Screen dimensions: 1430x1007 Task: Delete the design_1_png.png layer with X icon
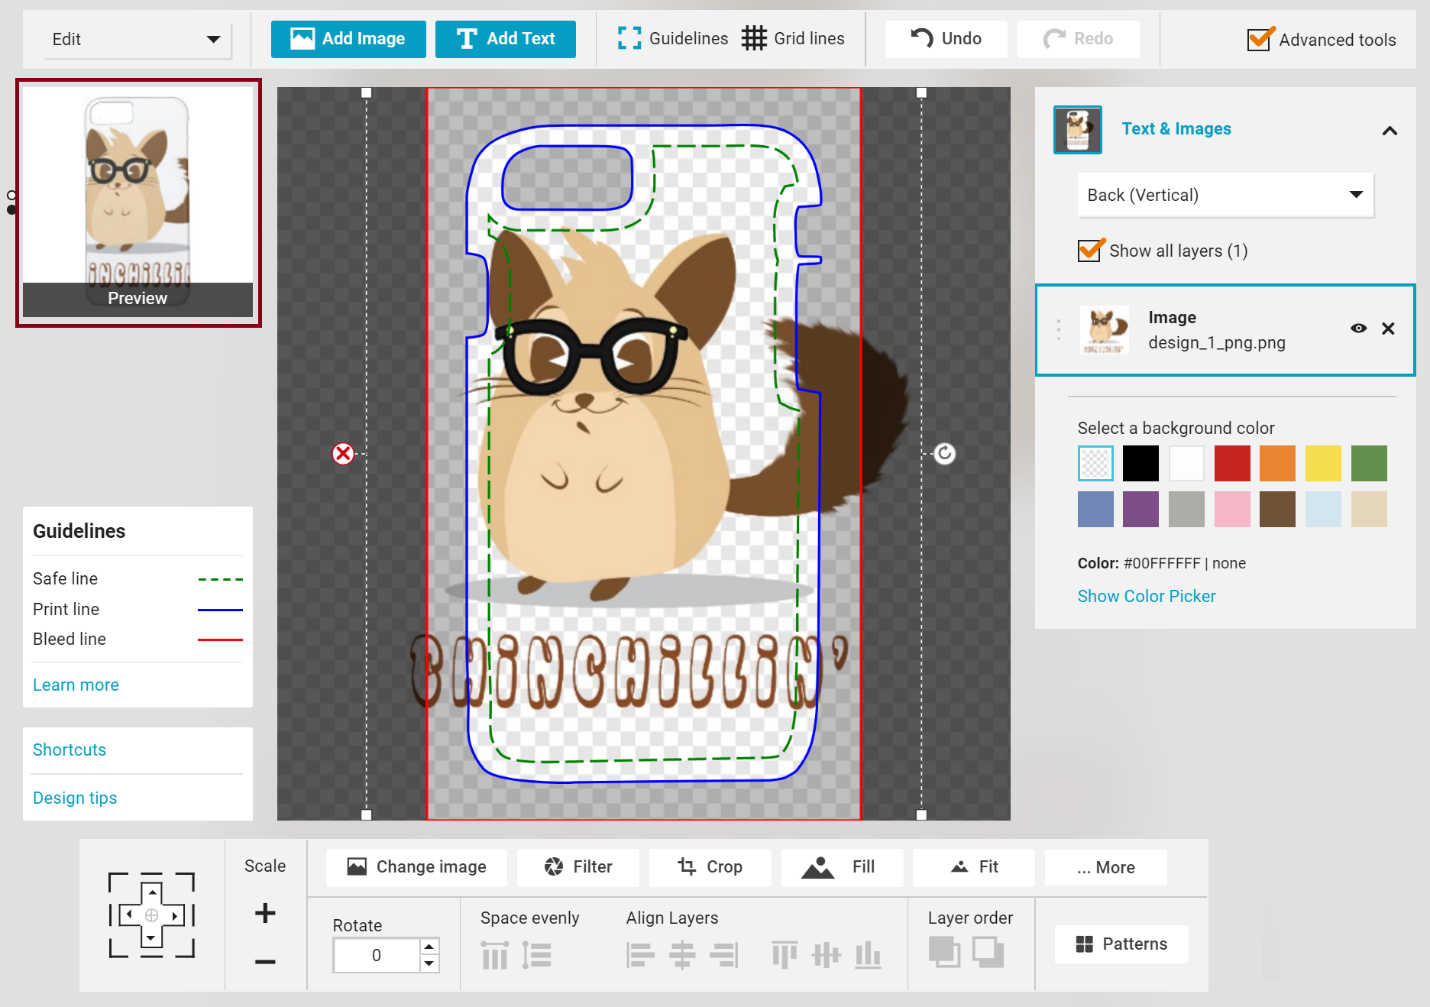[x=1388, y=328]
